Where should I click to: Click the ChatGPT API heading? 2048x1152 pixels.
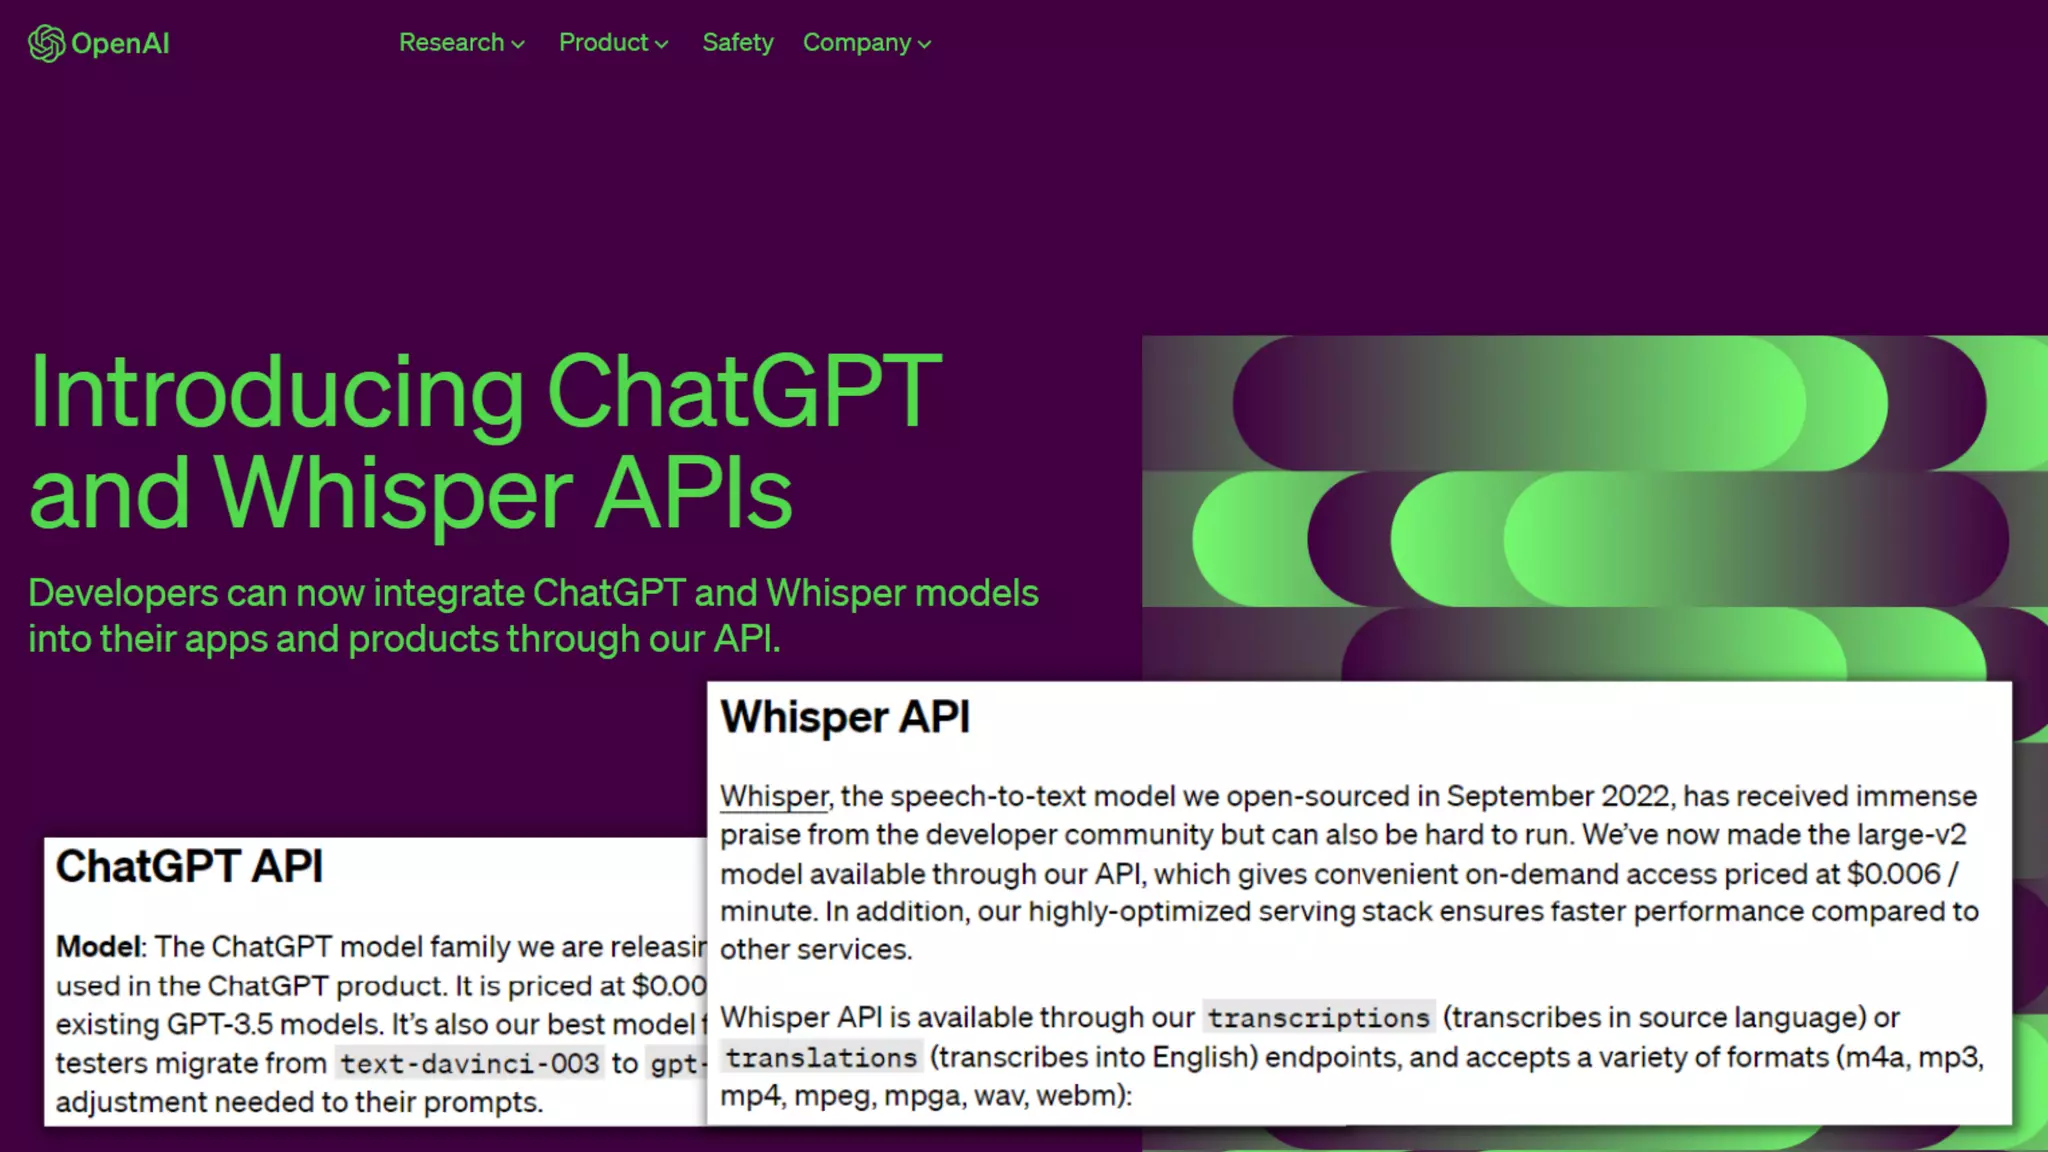click(x=189, y=867)
